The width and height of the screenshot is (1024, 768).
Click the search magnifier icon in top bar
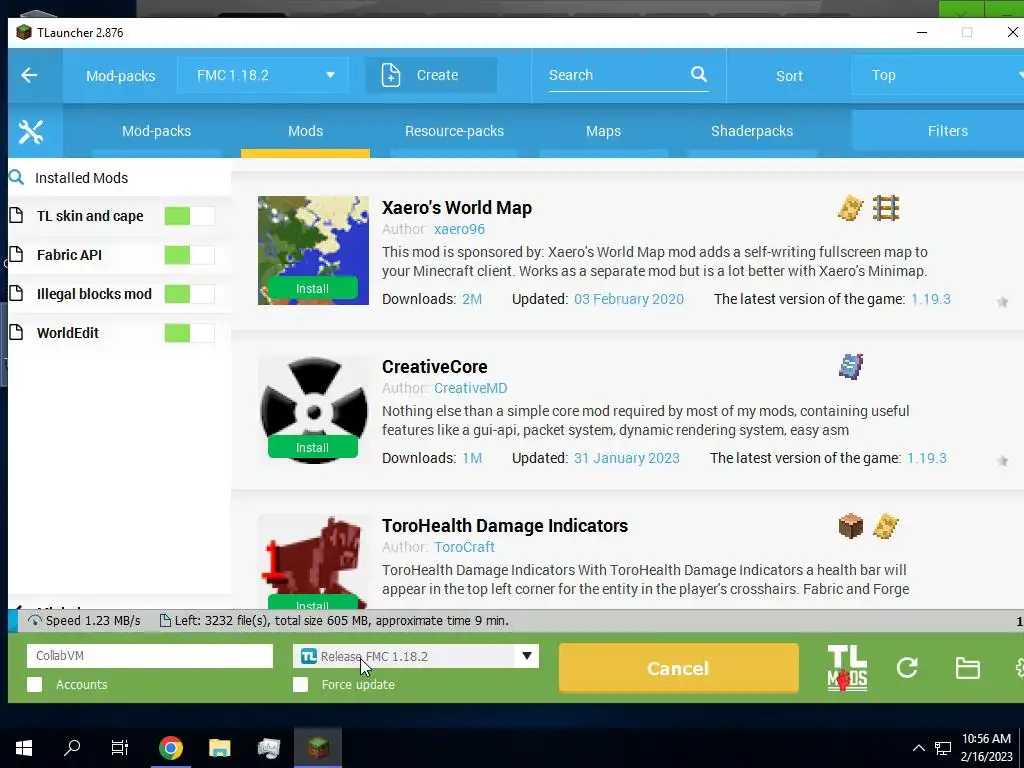[699, 74]
